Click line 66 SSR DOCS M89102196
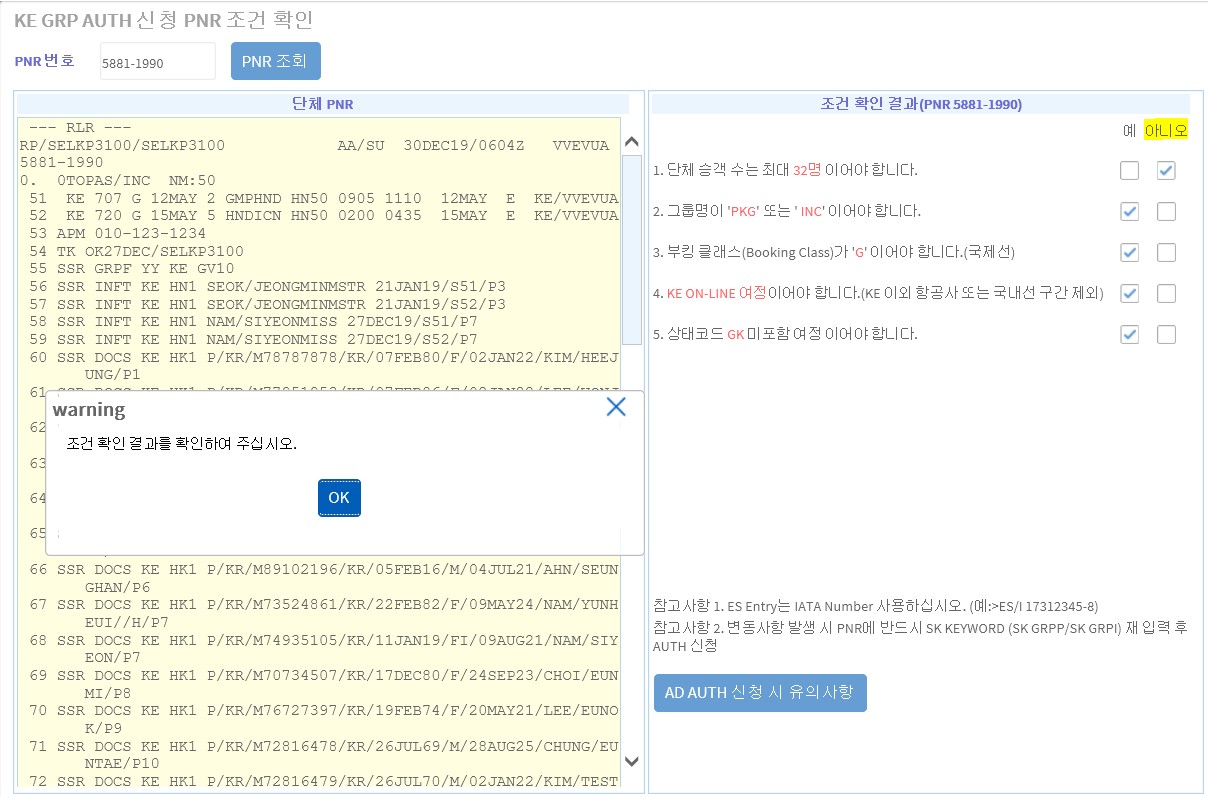 click(x=324, y=578)
